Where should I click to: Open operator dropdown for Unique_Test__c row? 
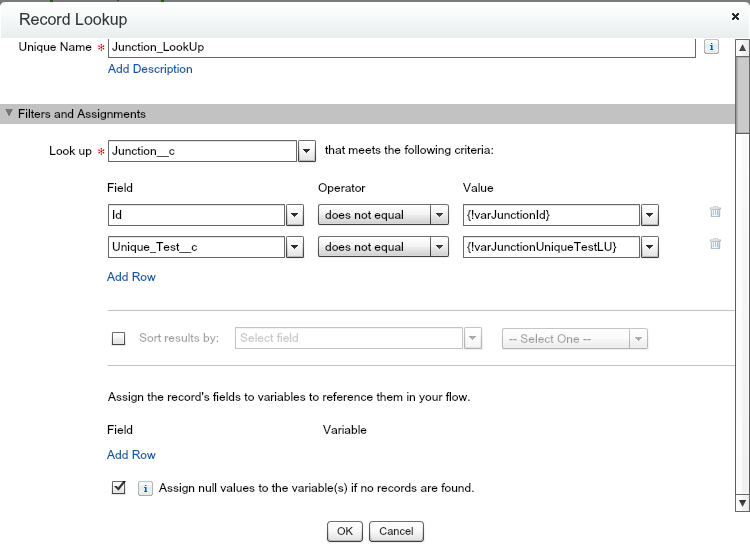[440, 247]
